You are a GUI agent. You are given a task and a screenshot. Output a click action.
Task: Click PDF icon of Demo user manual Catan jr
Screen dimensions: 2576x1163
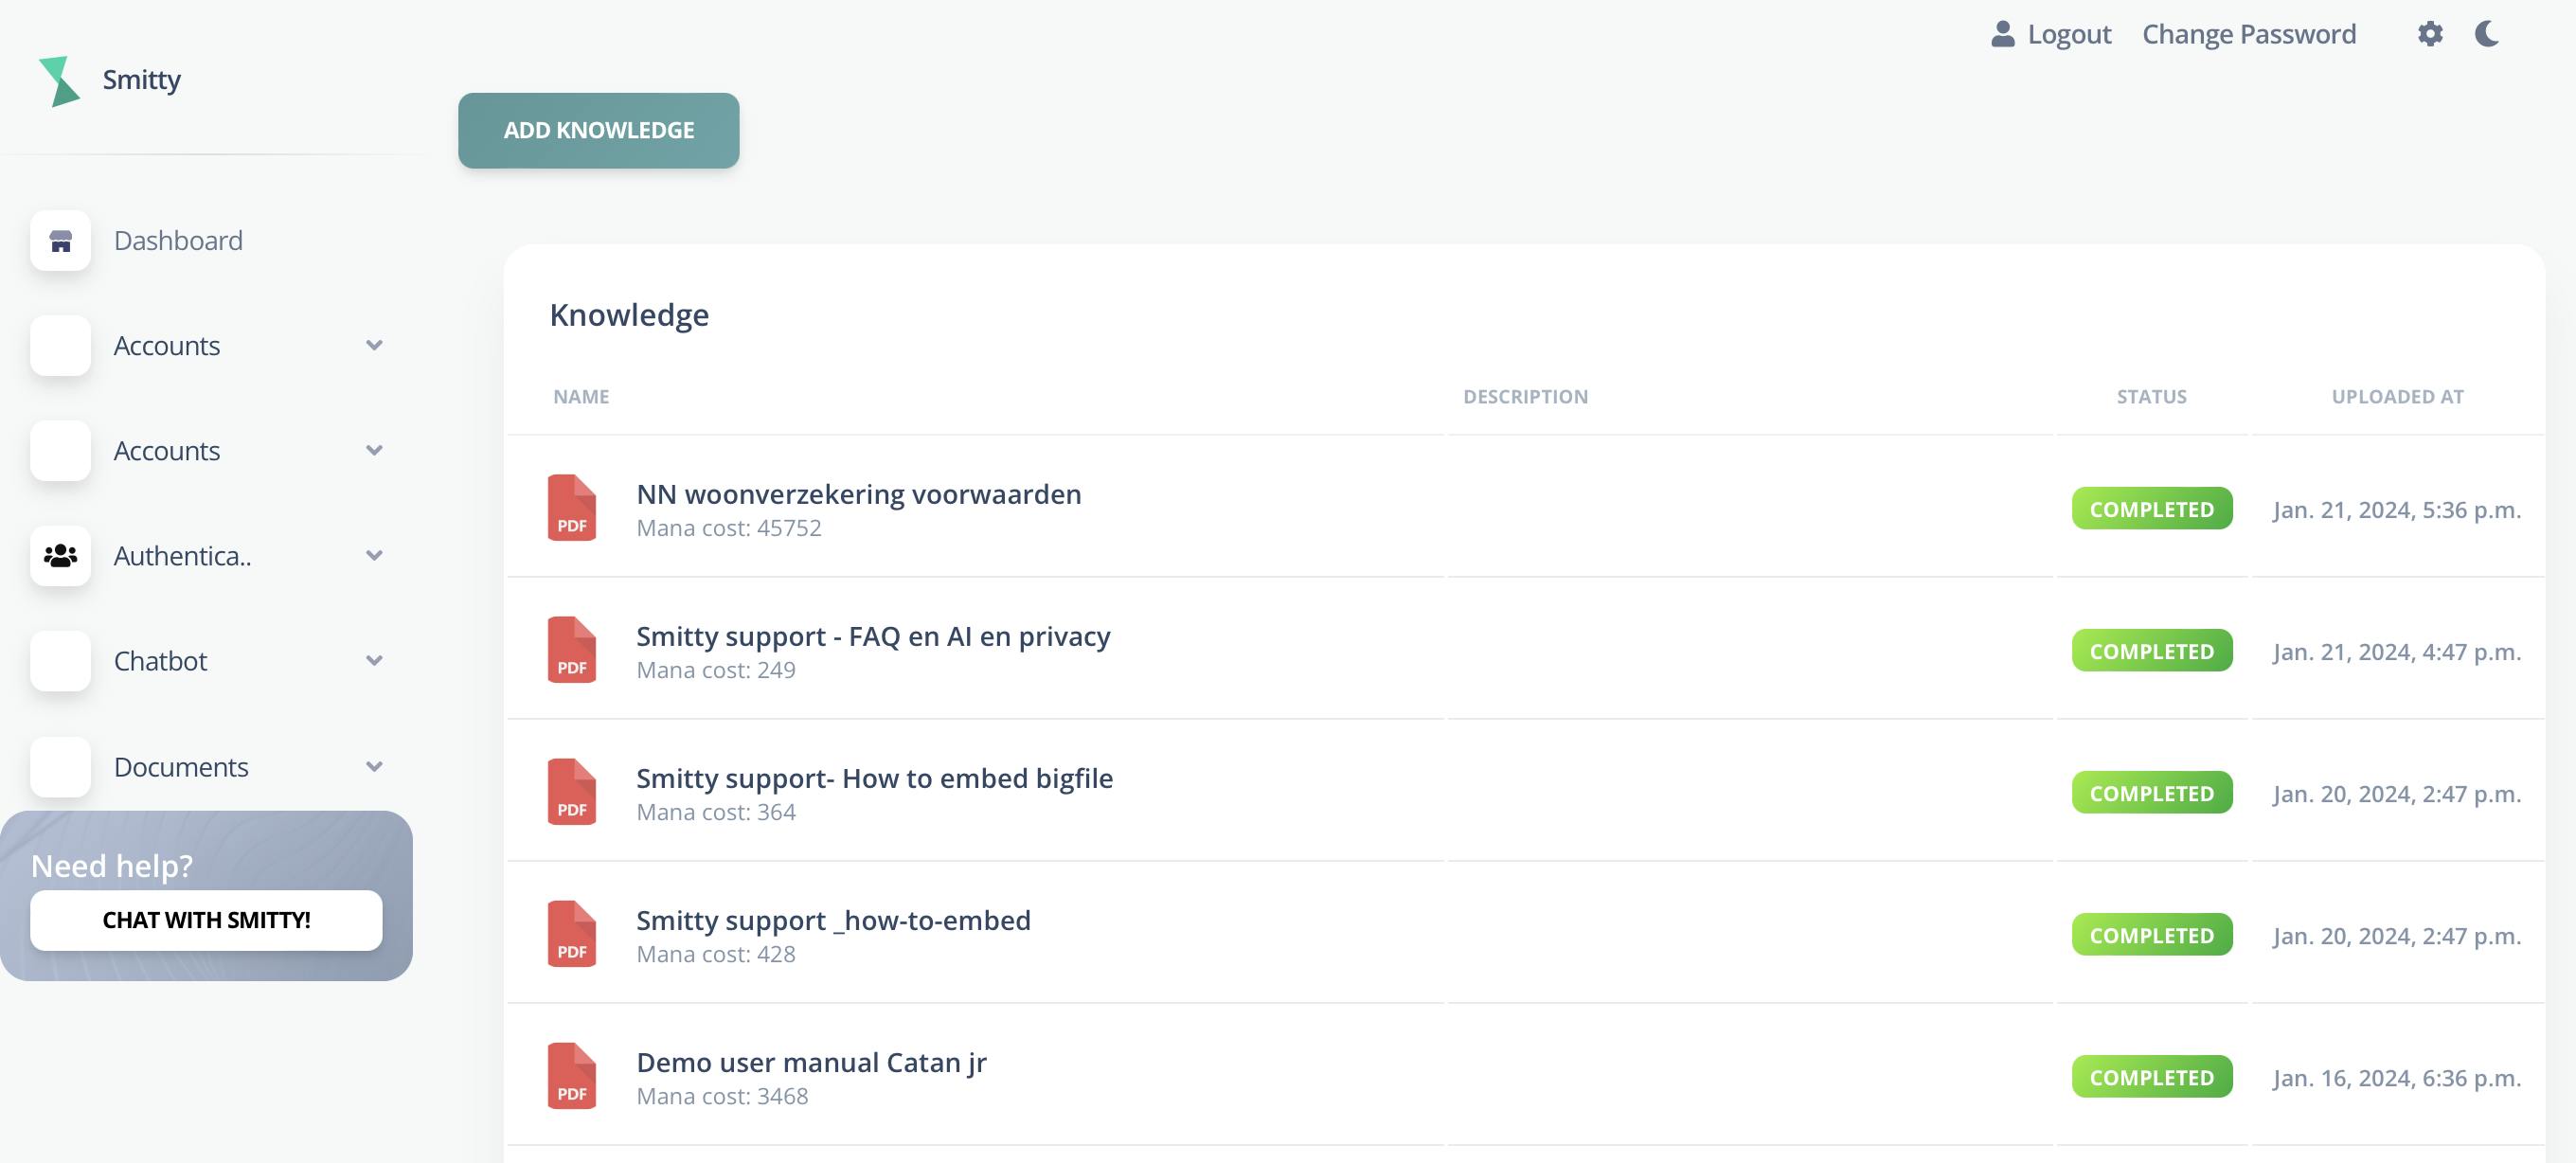(x=572, y=1076)
